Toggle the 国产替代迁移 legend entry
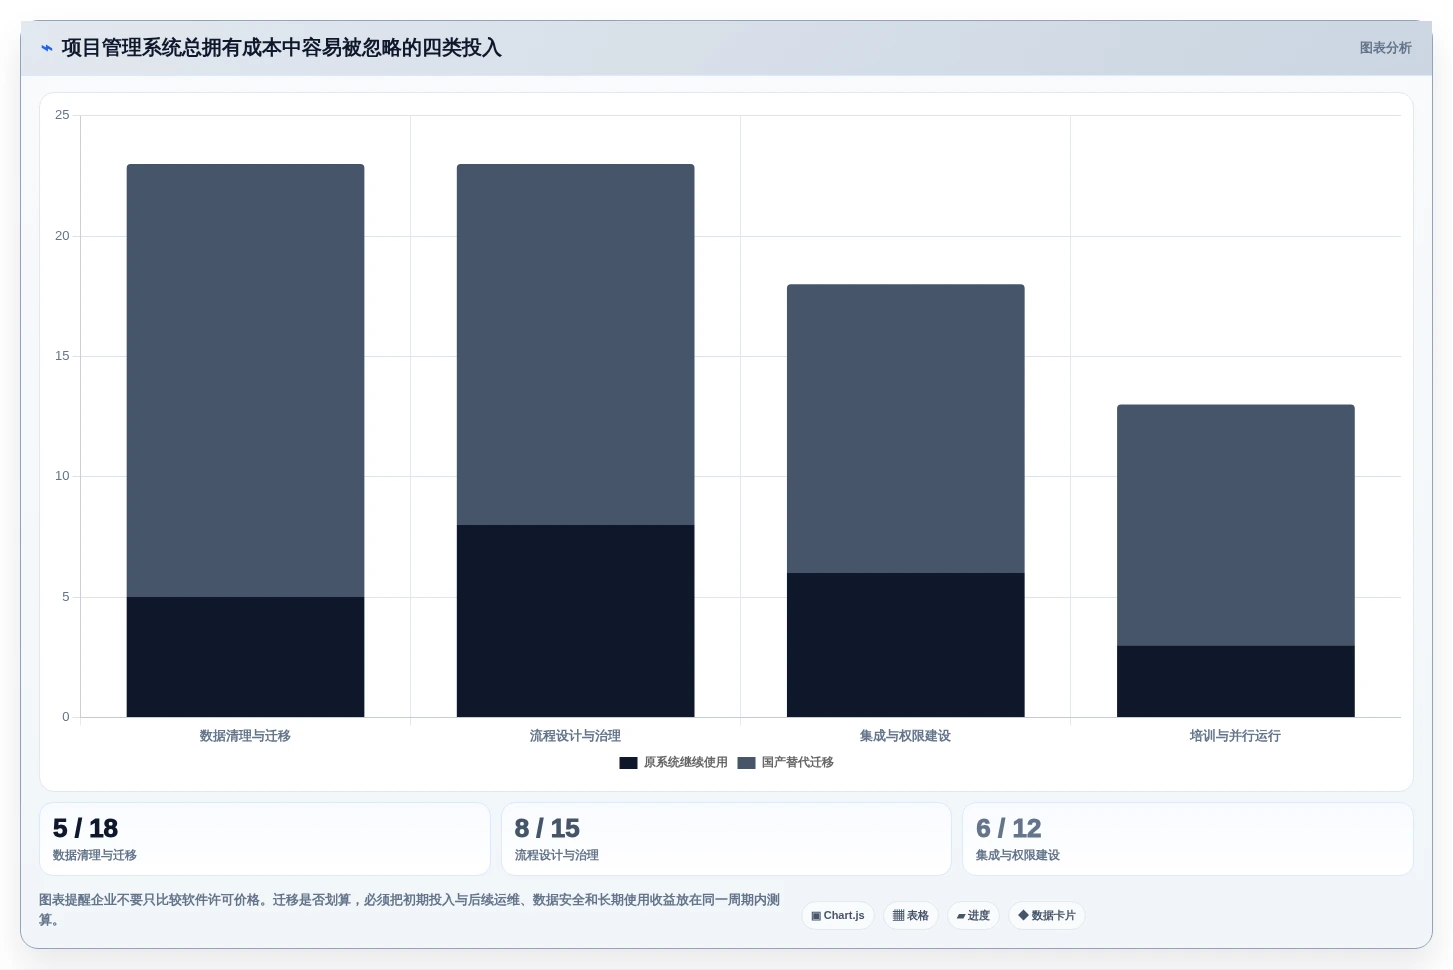 [786, 762]
